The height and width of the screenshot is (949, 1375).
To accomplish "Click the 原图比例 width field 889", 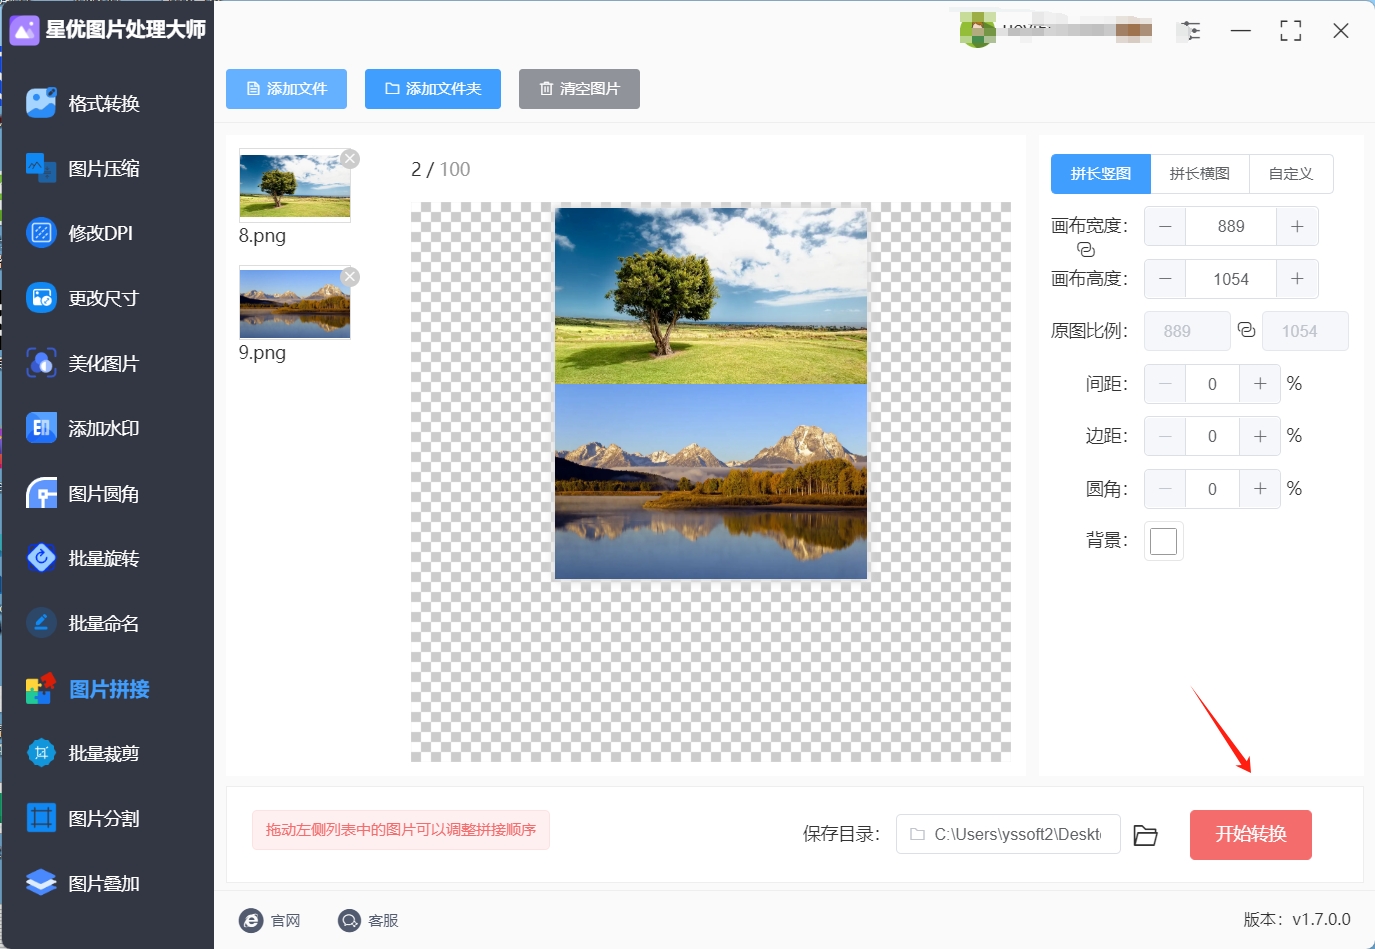I will click(1187, 331).
